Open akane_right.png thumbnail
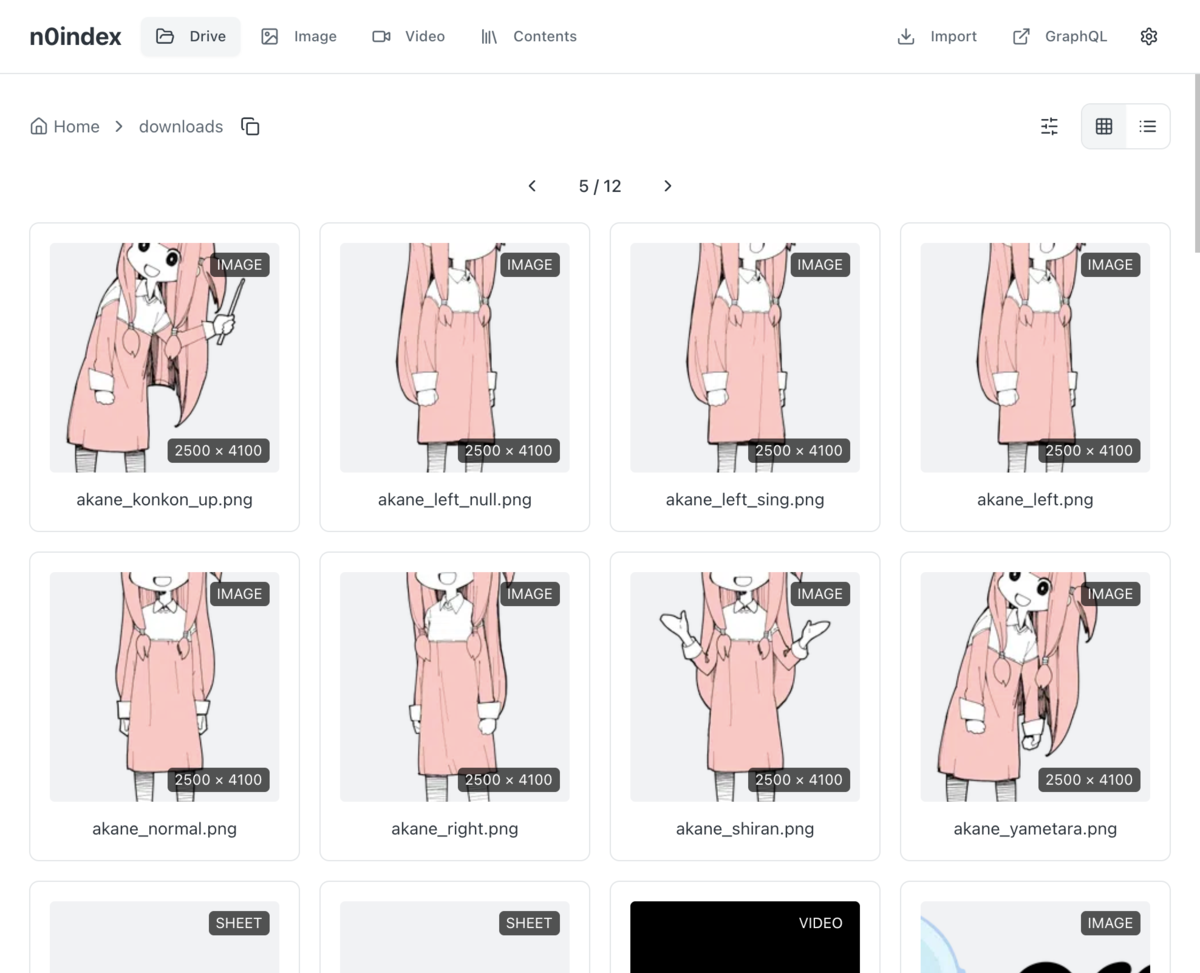This screenshot has width=1200, height=973. click(455, 686)
